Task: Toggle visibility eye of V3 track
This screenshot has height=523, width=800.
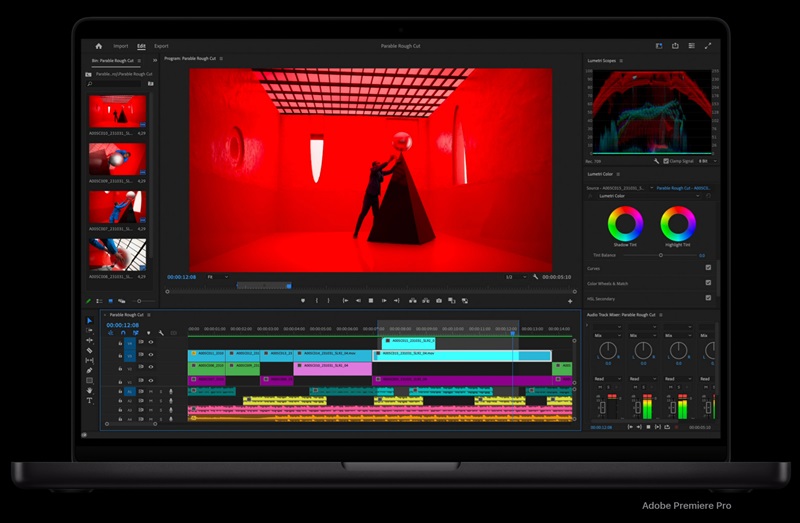Action: coord(151,355)
